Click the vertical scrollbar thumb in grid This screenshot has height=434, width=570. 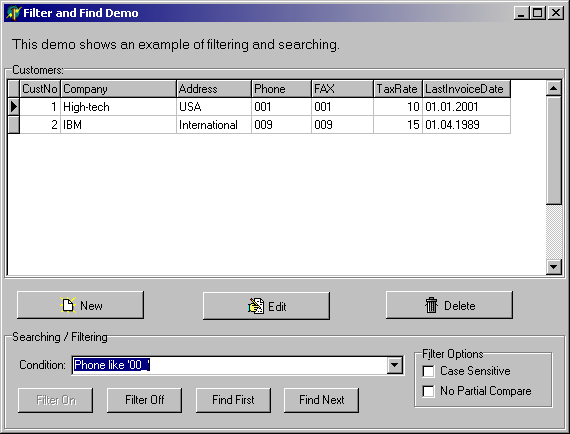click(554, 150)
